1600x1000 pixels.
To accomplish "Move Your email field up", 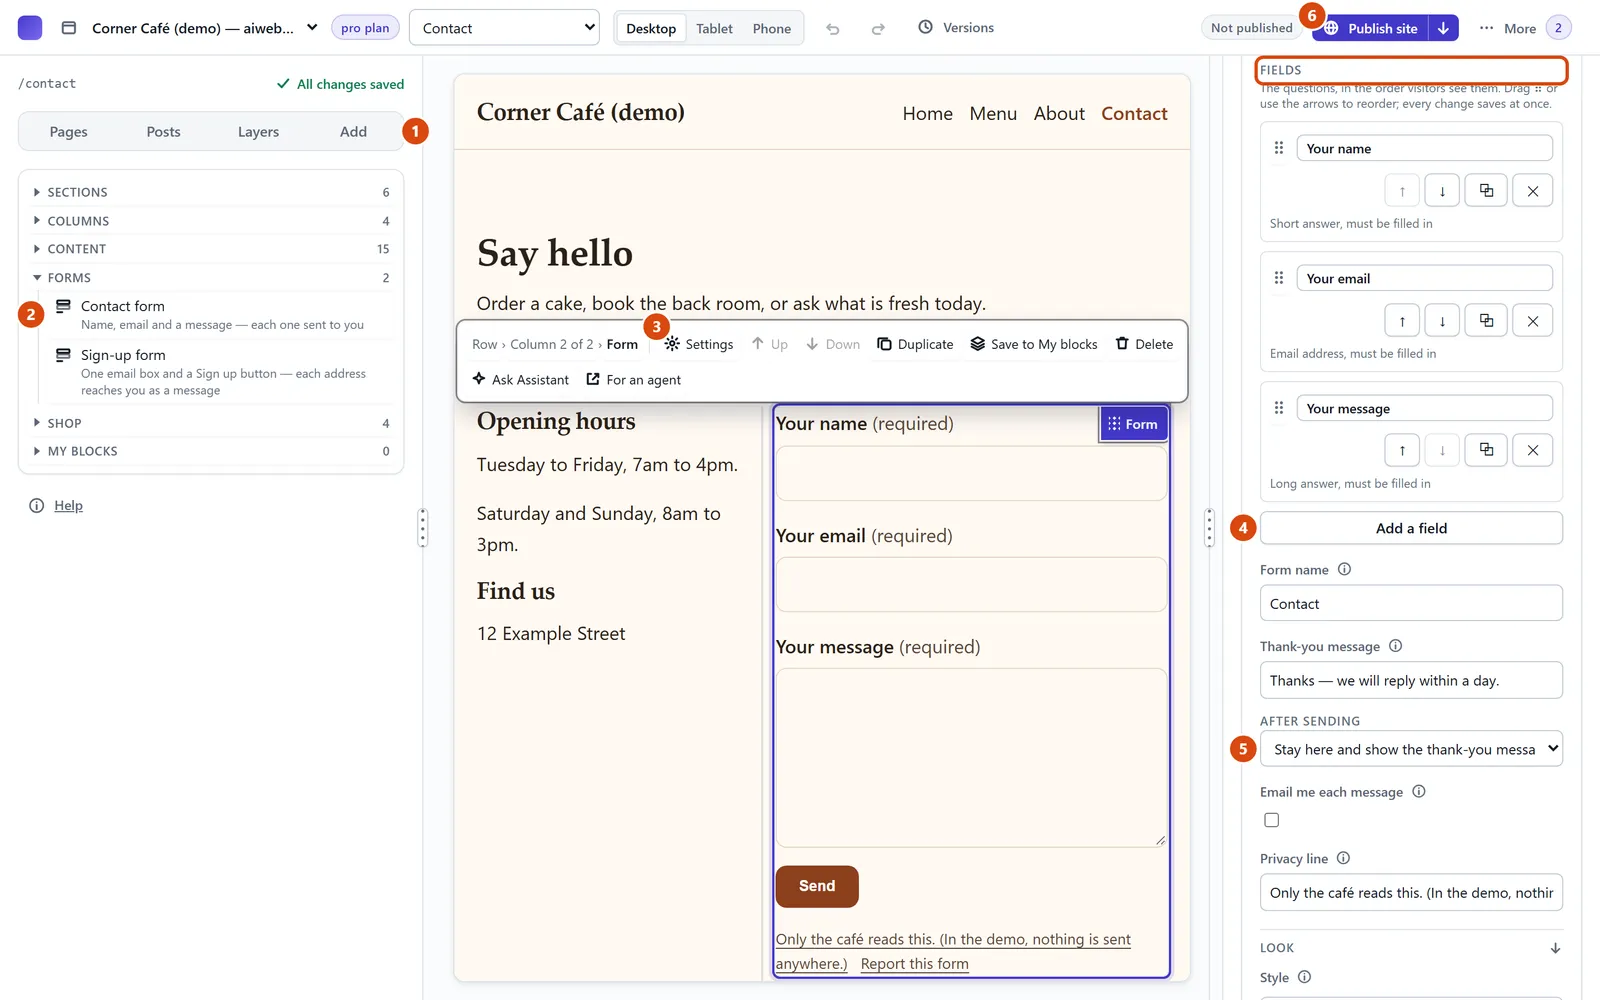I will [x=1402, y=321].
